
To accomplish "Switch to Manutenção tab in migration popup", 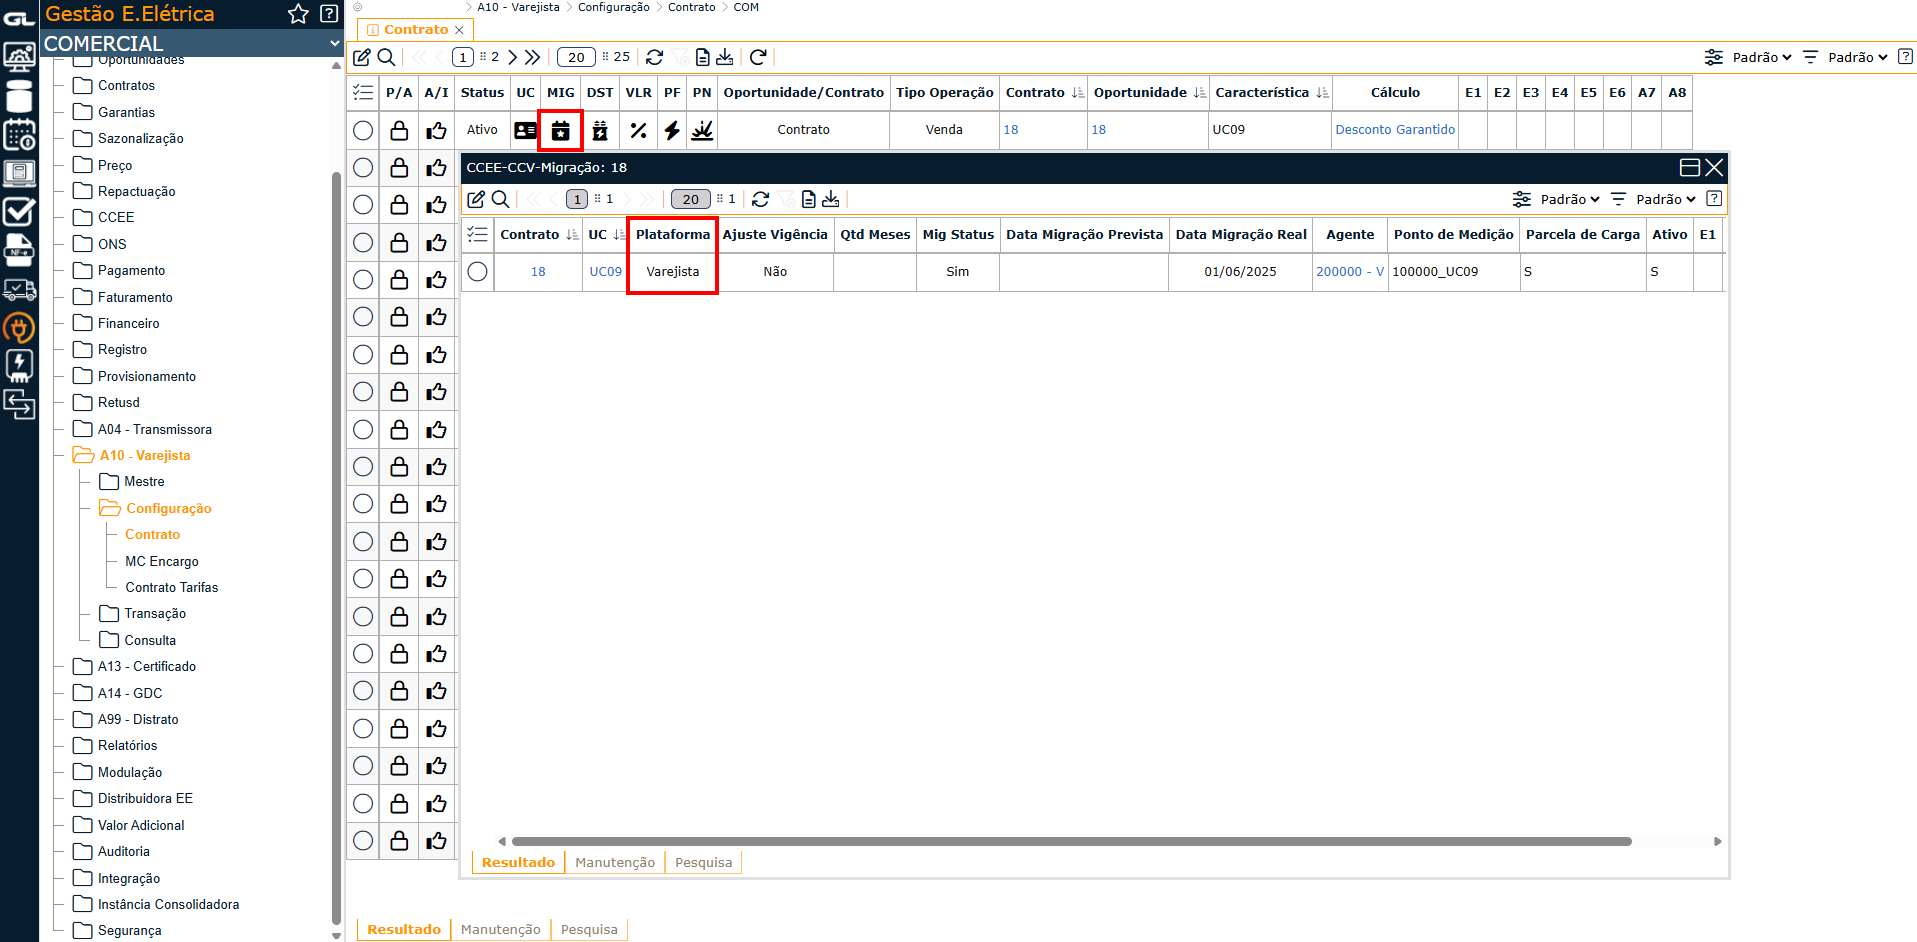I will click(614, 862).
